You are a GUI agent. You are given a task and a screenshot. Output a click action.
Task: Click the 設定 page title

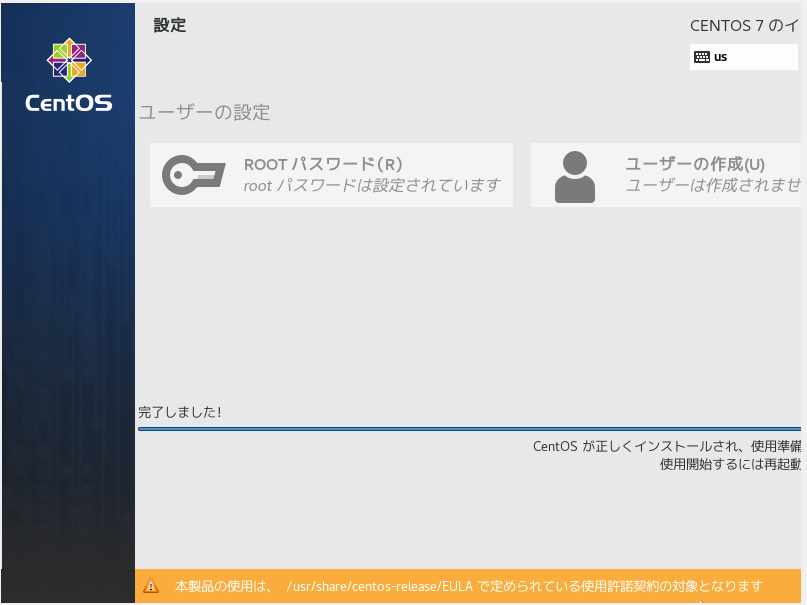[170, 25]
